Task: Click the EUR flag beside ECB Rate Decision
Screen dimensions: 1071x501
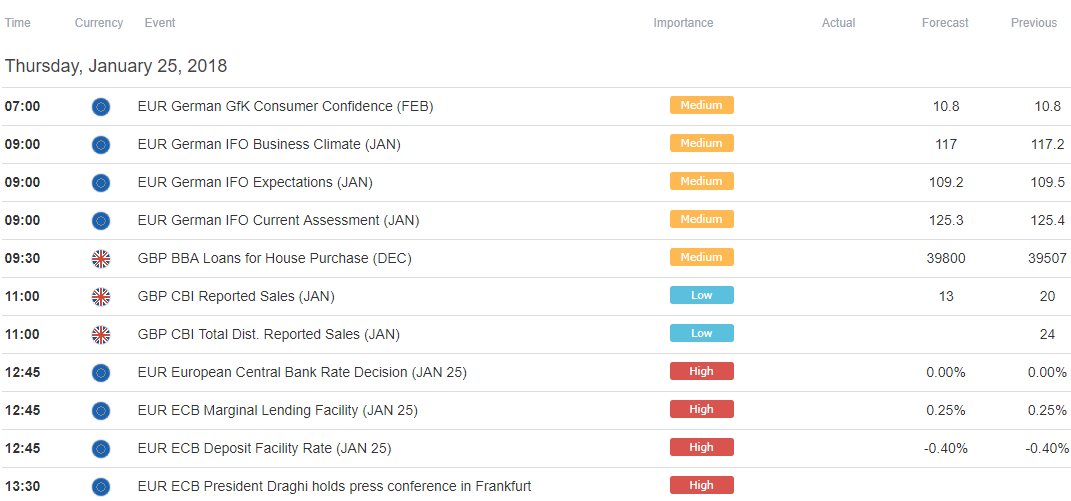Action: (x=100, y=373)
